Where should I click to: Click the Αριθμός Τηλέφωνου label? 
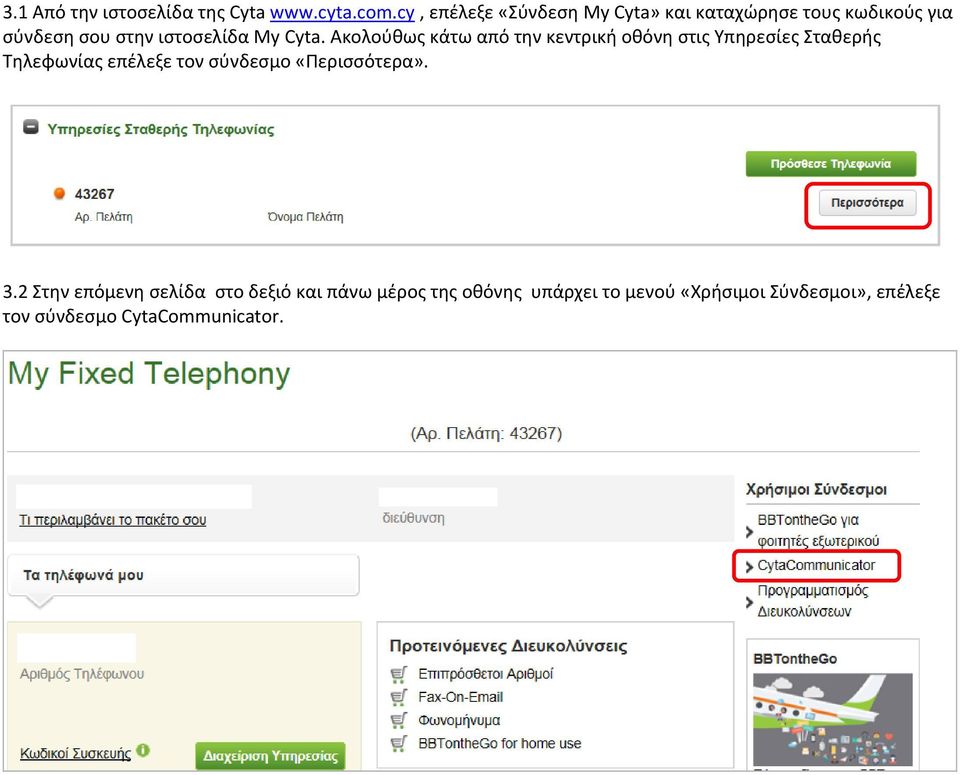pyautogui.click(x=82, y=674)
